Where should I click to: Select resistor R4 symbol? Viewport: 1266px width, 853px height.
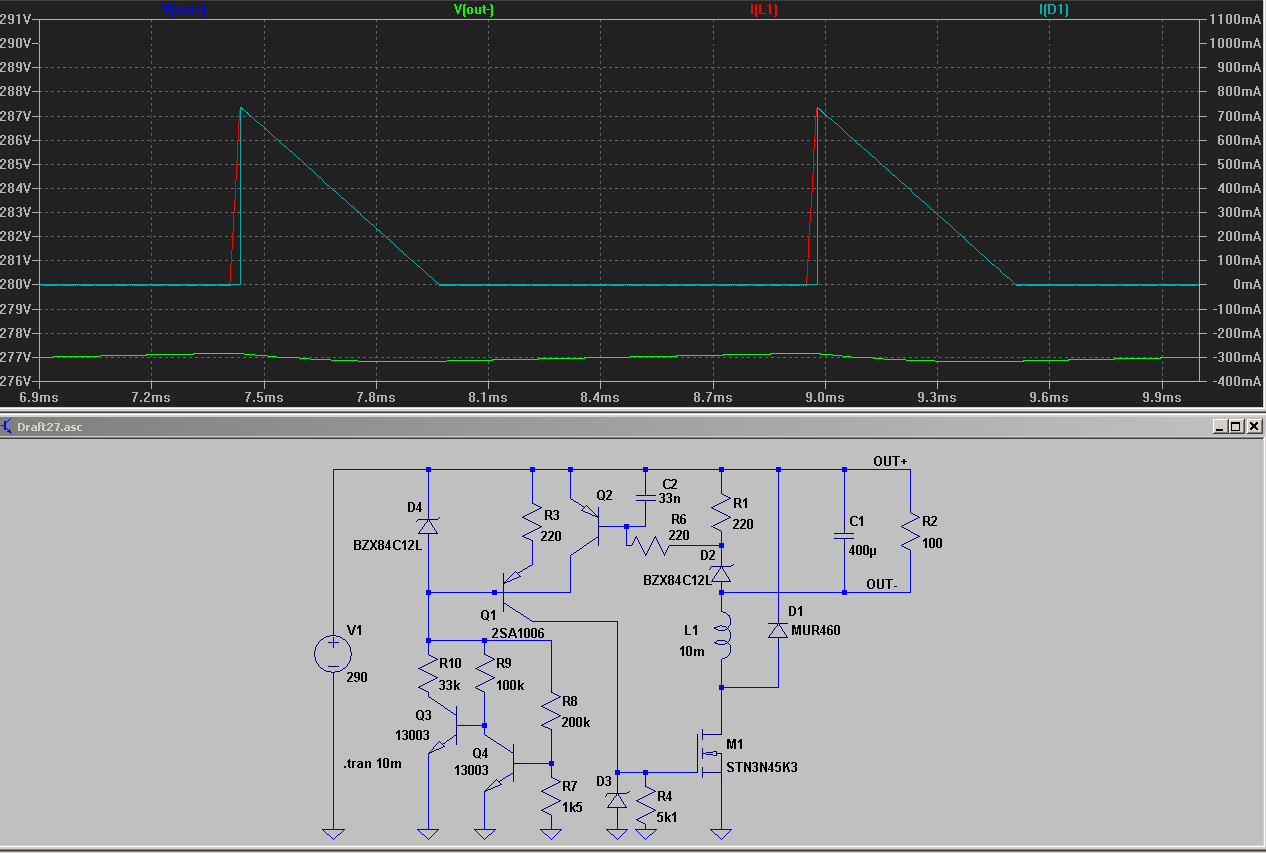(645, 807)
